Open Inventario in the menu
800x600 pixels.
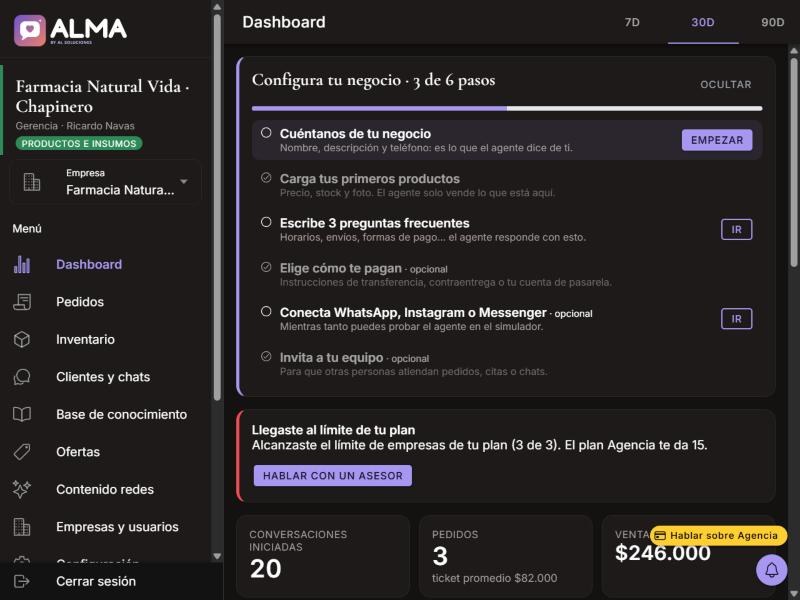pyautogui.click(x=106, y=339)
